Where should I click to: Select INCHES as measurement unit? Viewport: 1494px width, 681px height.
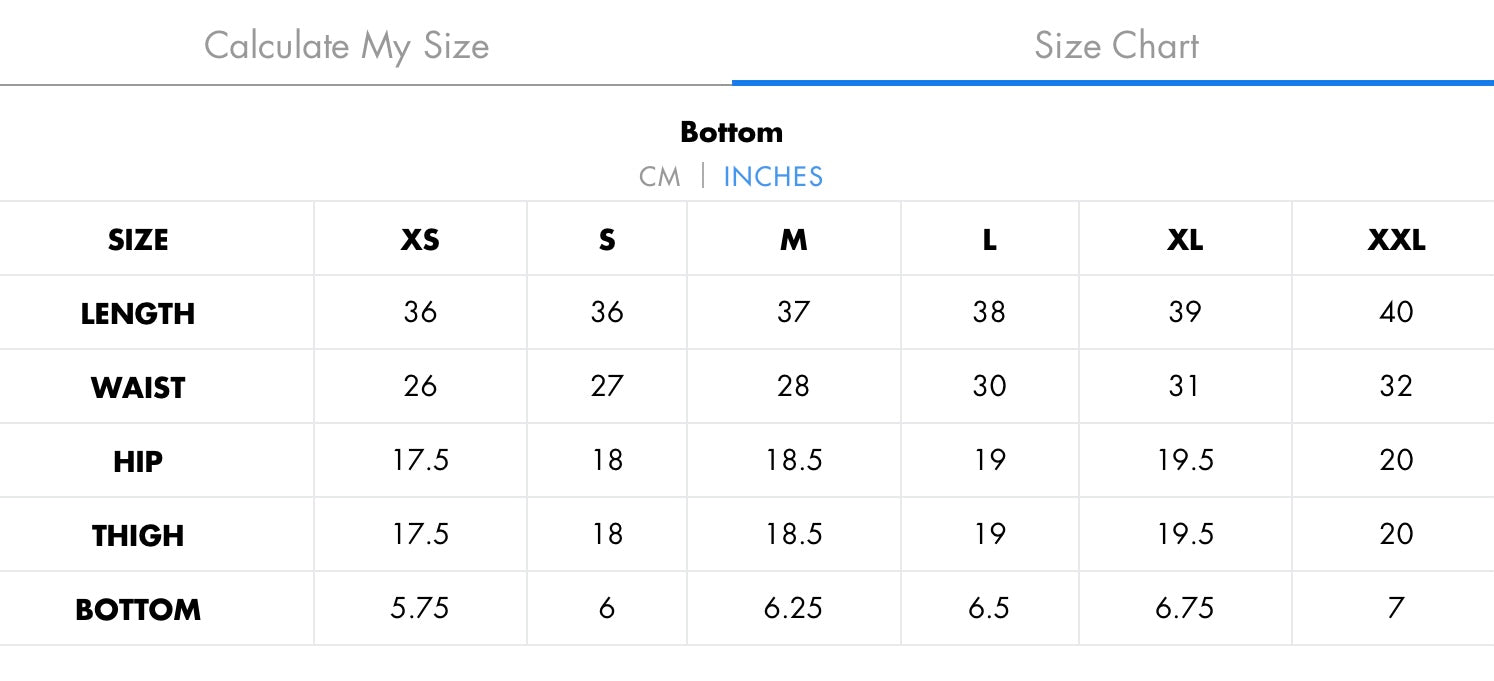pos(773,177)
